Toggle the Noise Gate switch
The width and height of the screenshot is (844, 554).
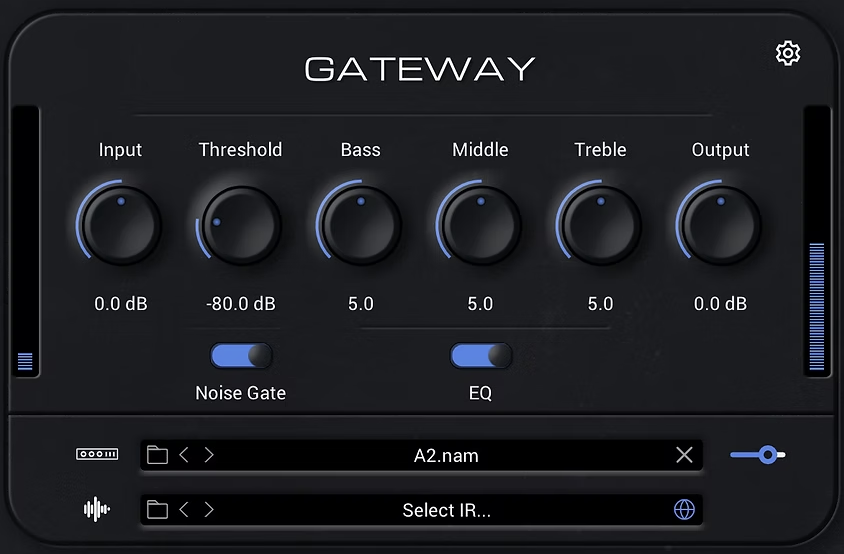pos(241,356)
